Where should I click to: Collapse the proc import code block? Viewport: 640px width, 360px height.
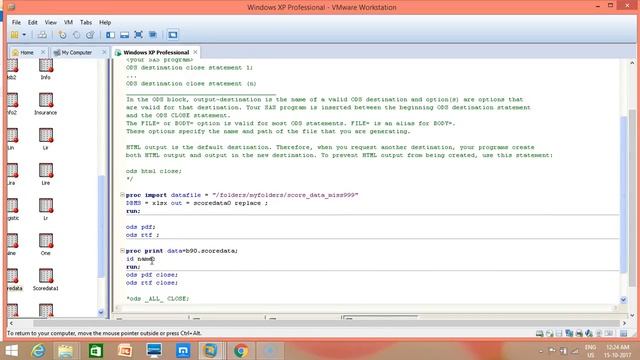click(122, 195)
